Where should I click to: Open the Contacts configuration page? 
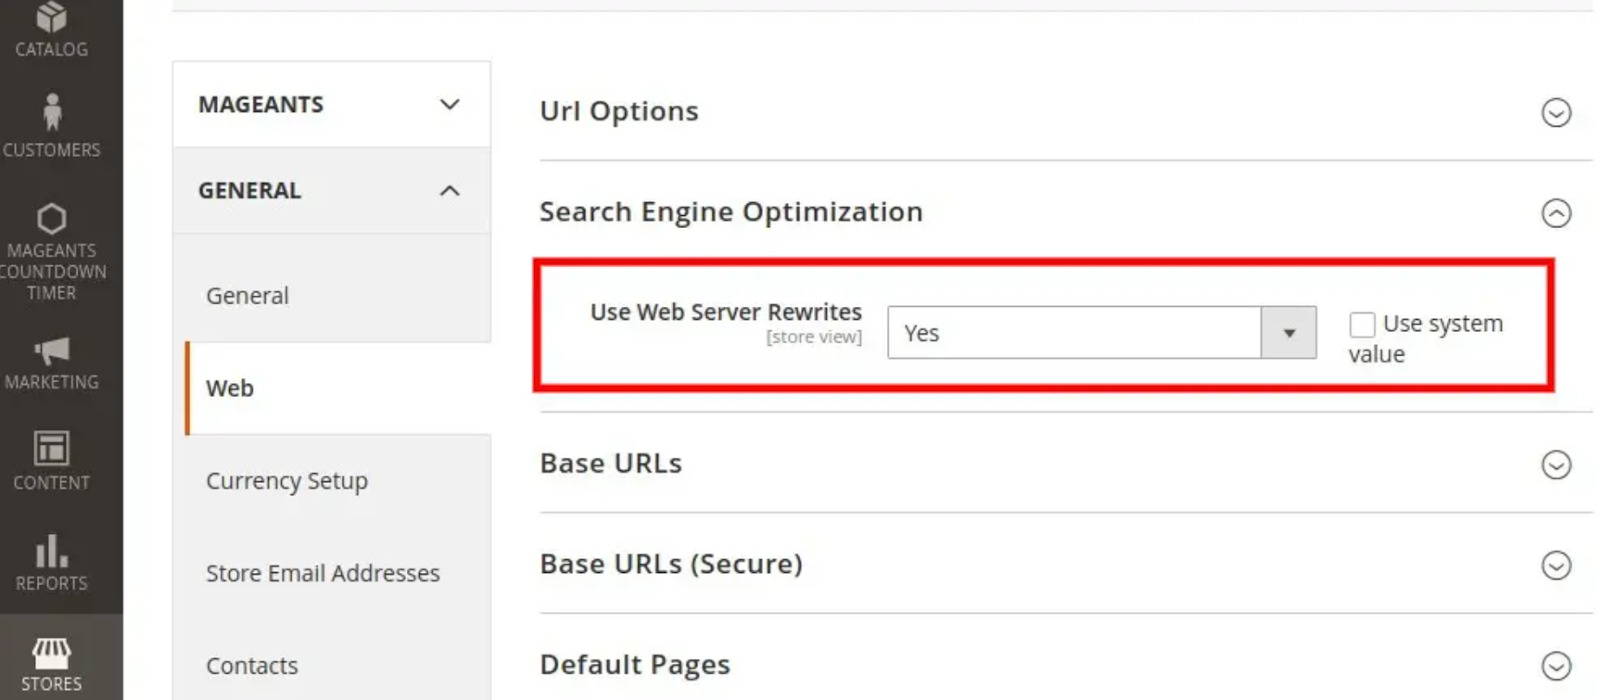tap(252, 666)
